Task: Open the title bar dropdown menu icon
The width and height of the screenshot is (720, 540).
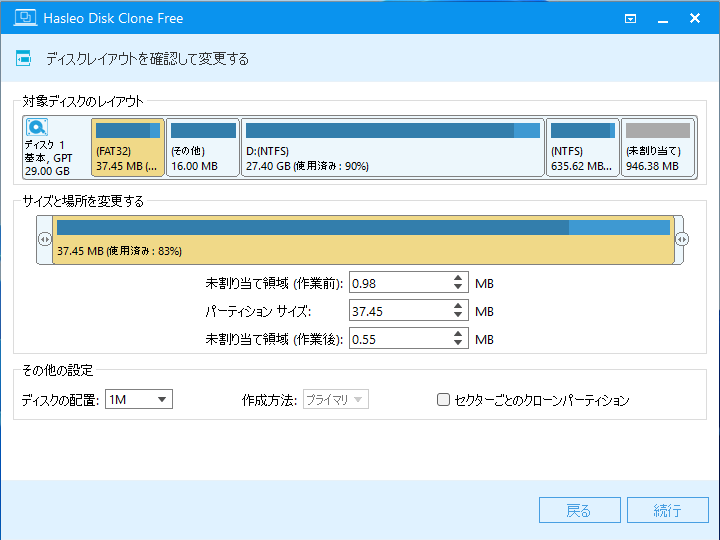Action: pyautogui.click(x=630, y=18)
